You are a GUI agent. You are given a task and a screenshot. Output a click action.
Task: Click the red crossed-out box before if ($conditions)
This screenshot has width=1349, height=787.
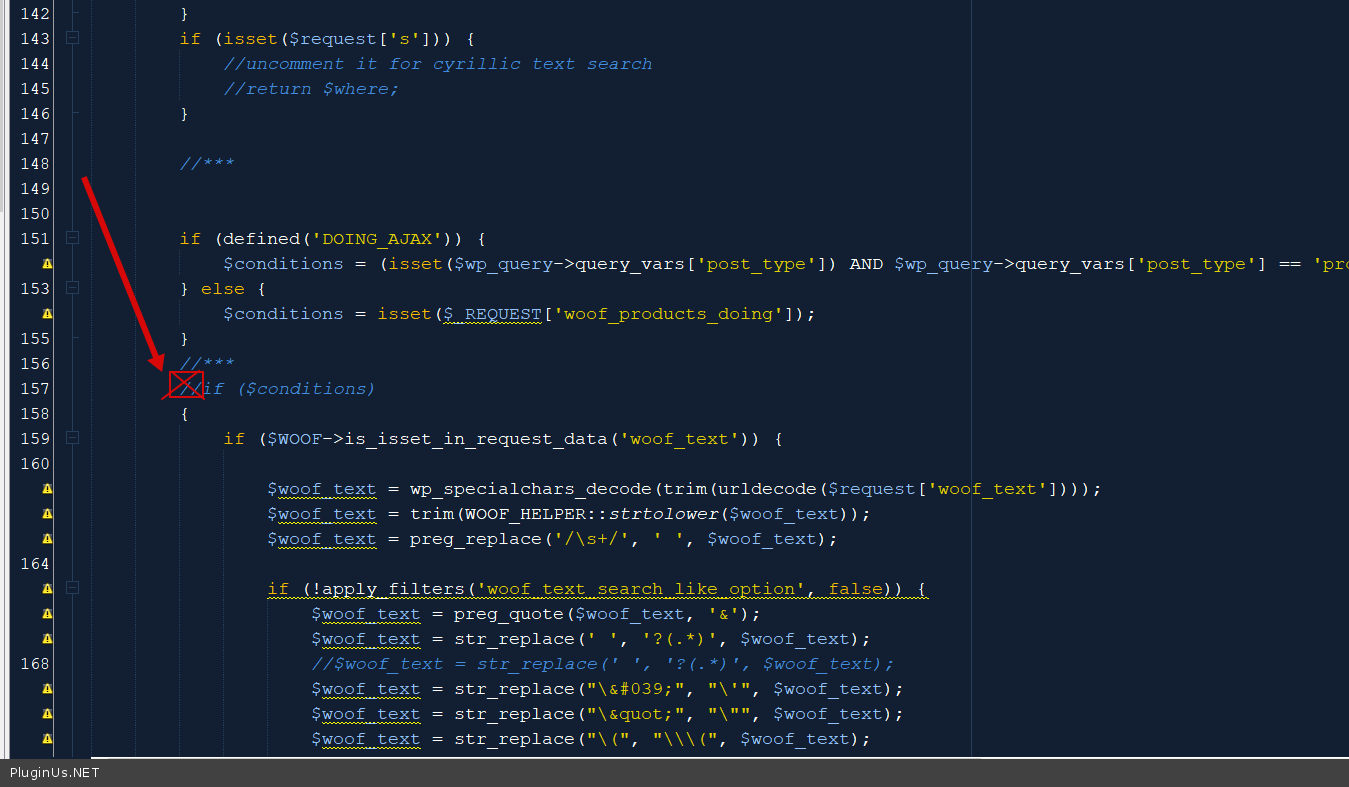186,385
